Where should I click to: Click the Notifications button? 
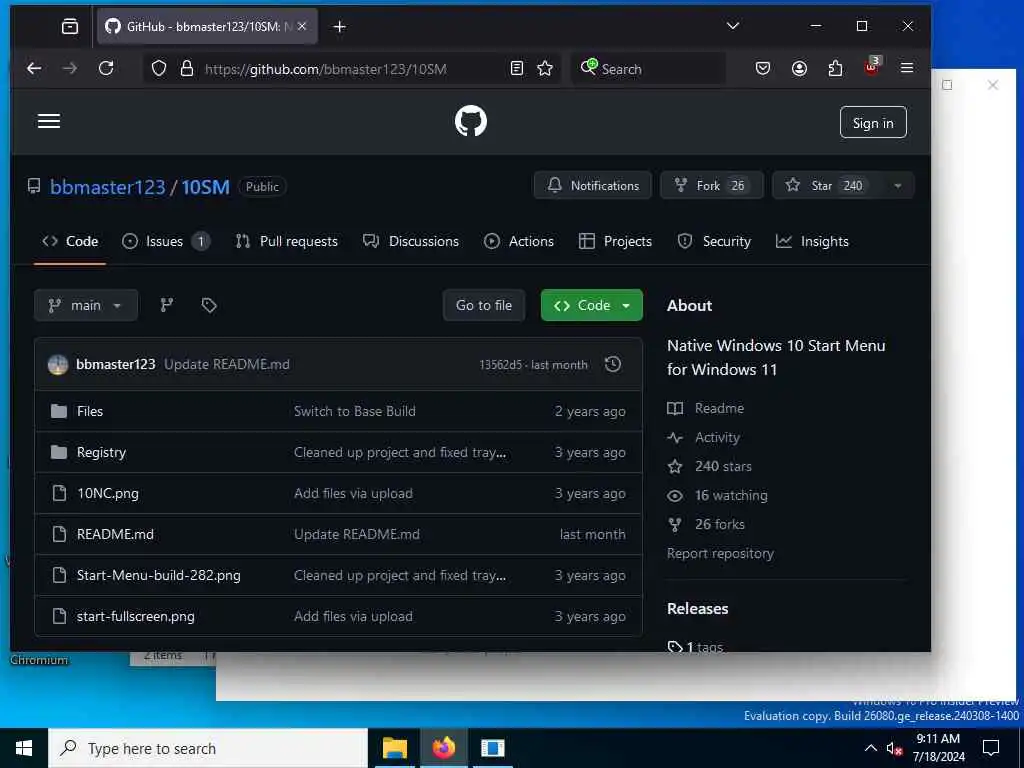pyautogui.click(x=592, y=185)
